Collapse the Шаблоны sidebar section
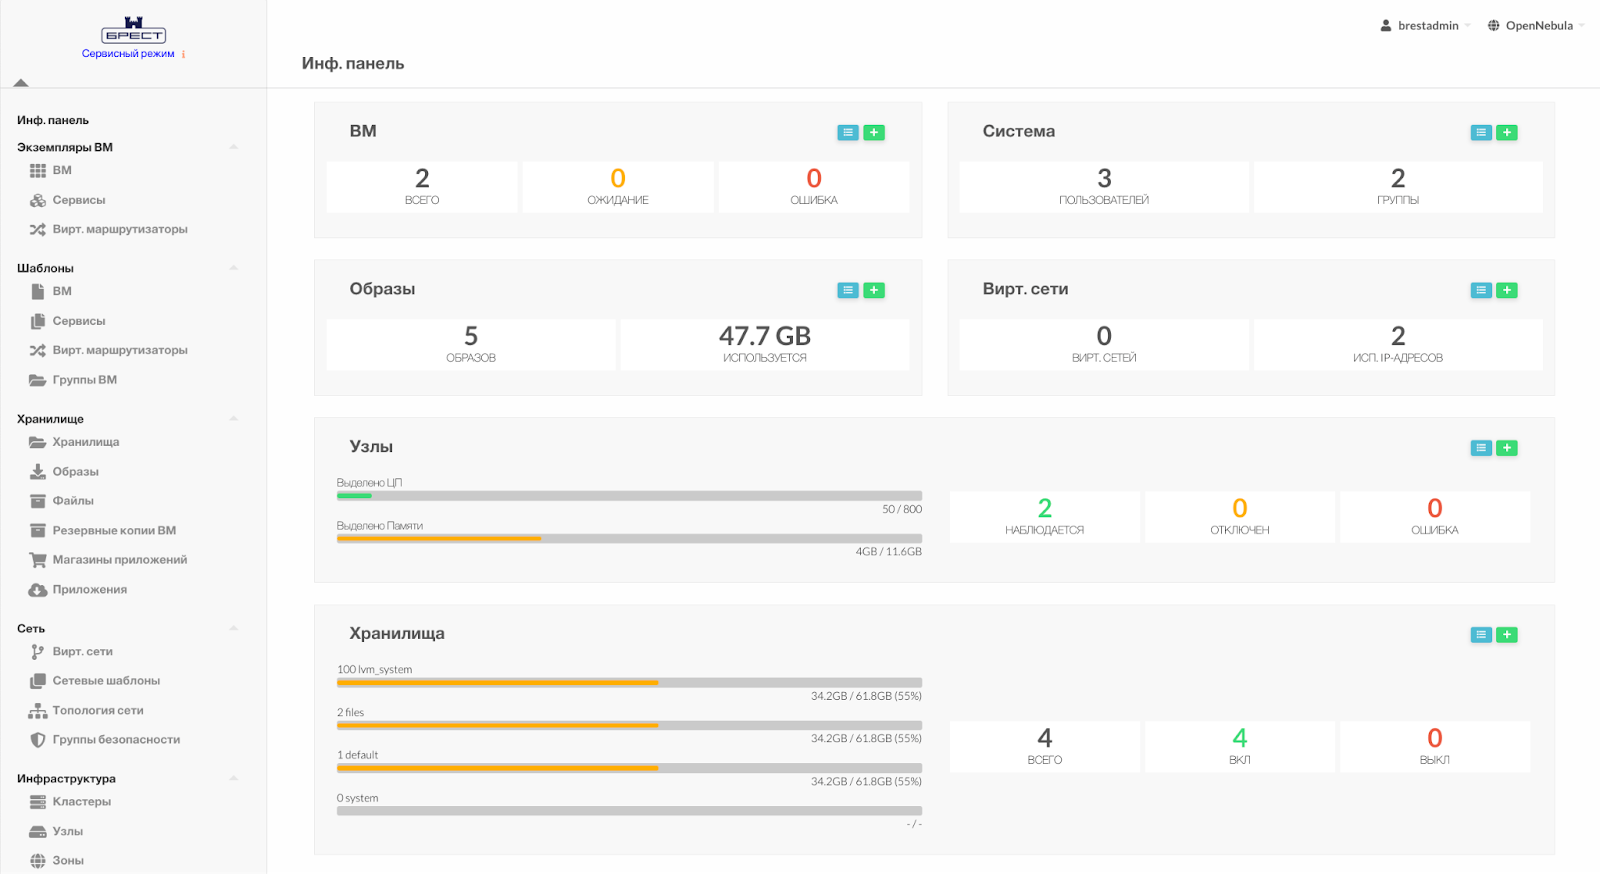This screenshot has width=1600, height=874. (233, 268)
